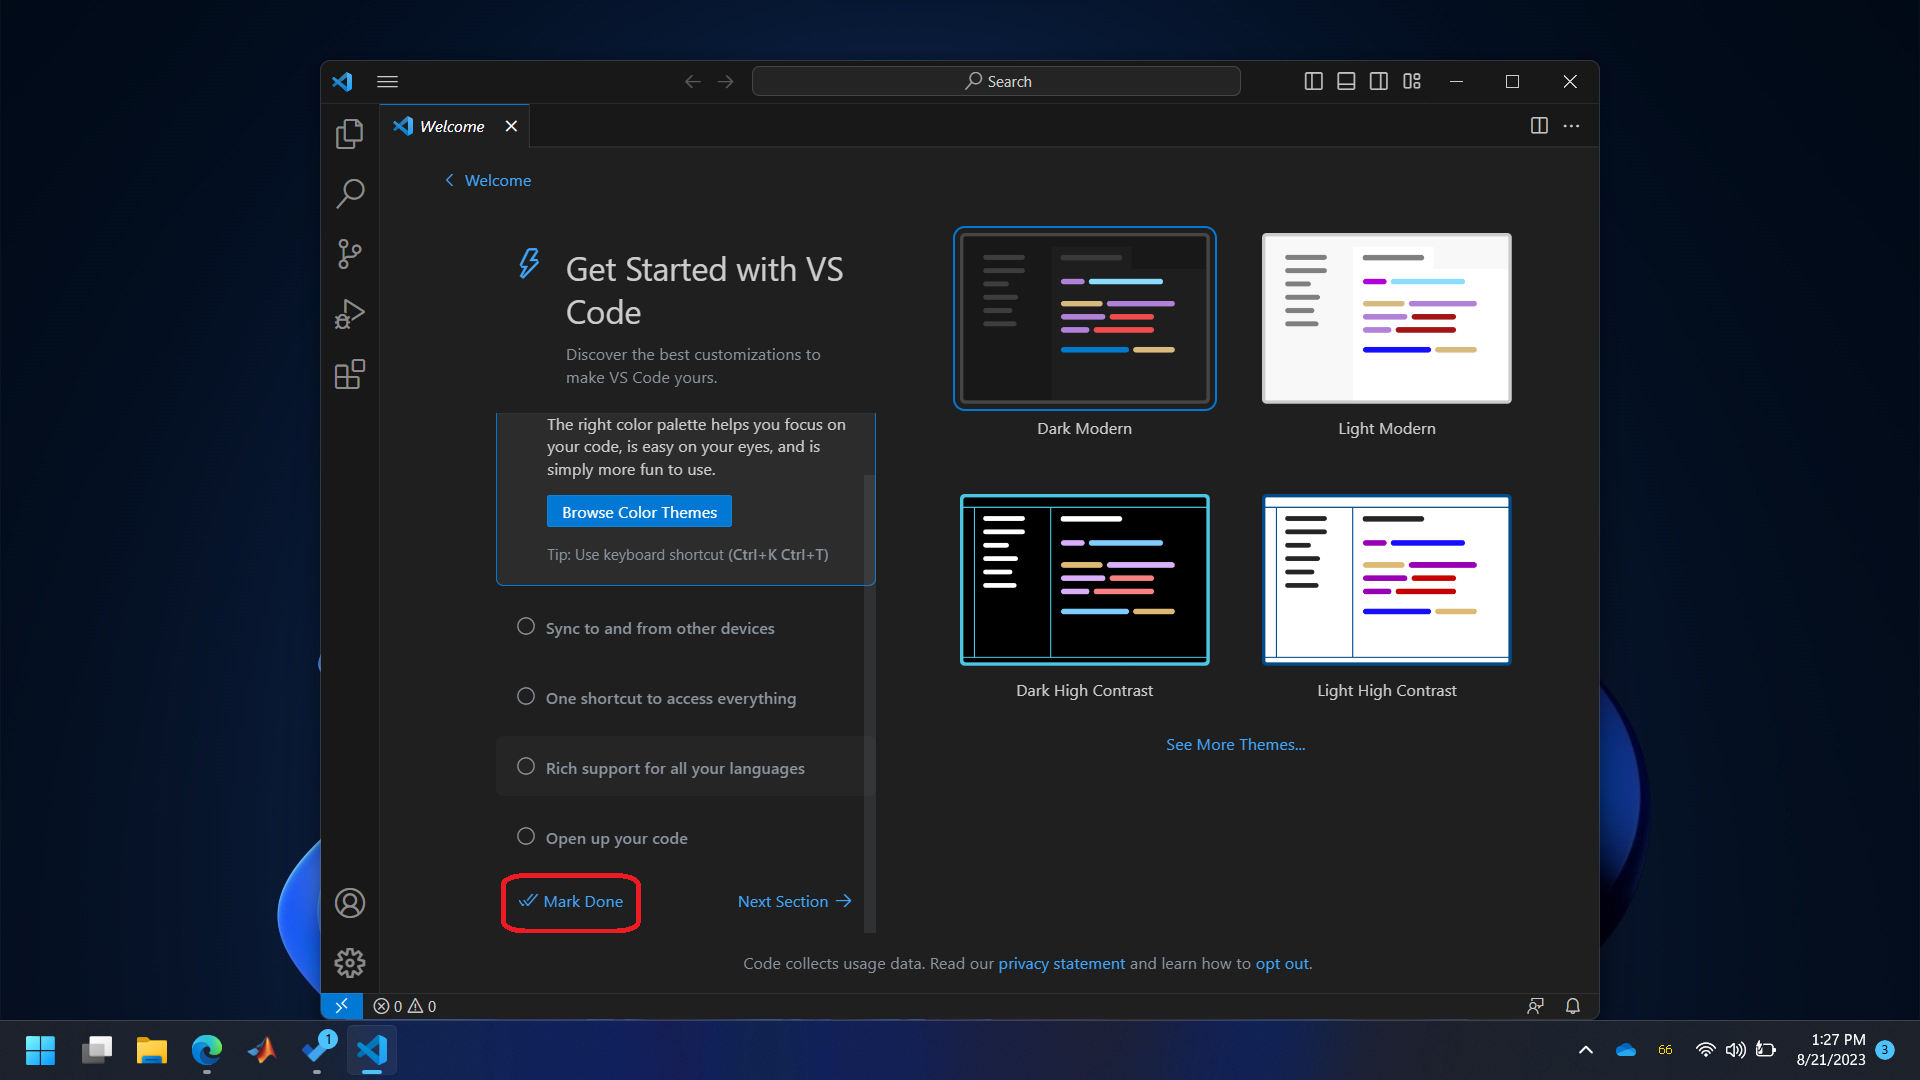Select 'One shortcut to access everything' step
Screen dimensions: 1920x1080
coord(670,698)
